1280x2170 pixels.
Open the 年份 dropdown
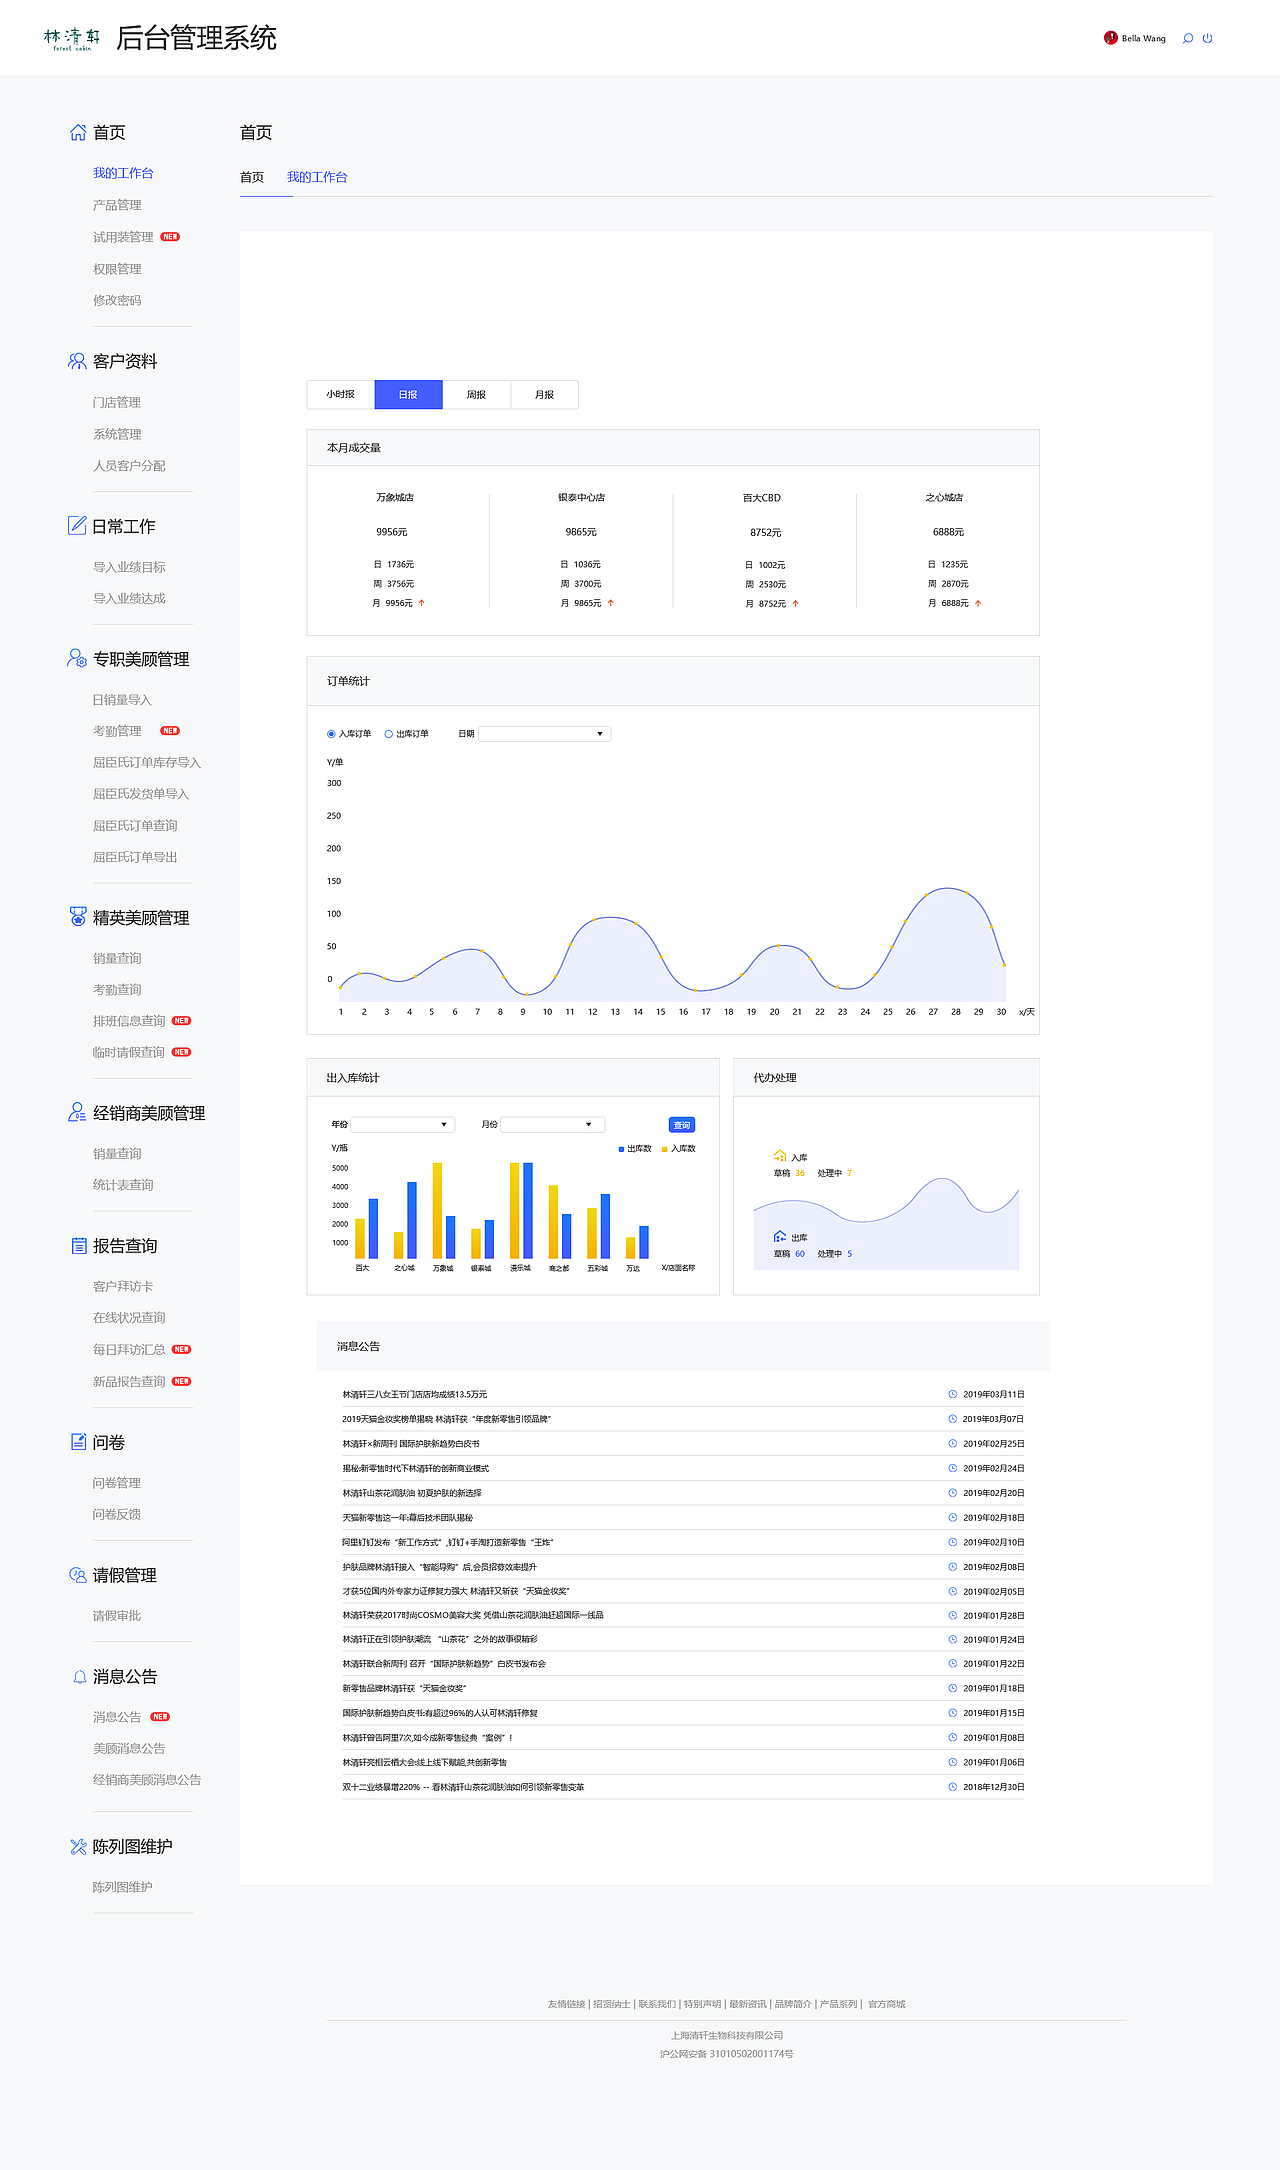point(402,1124)
